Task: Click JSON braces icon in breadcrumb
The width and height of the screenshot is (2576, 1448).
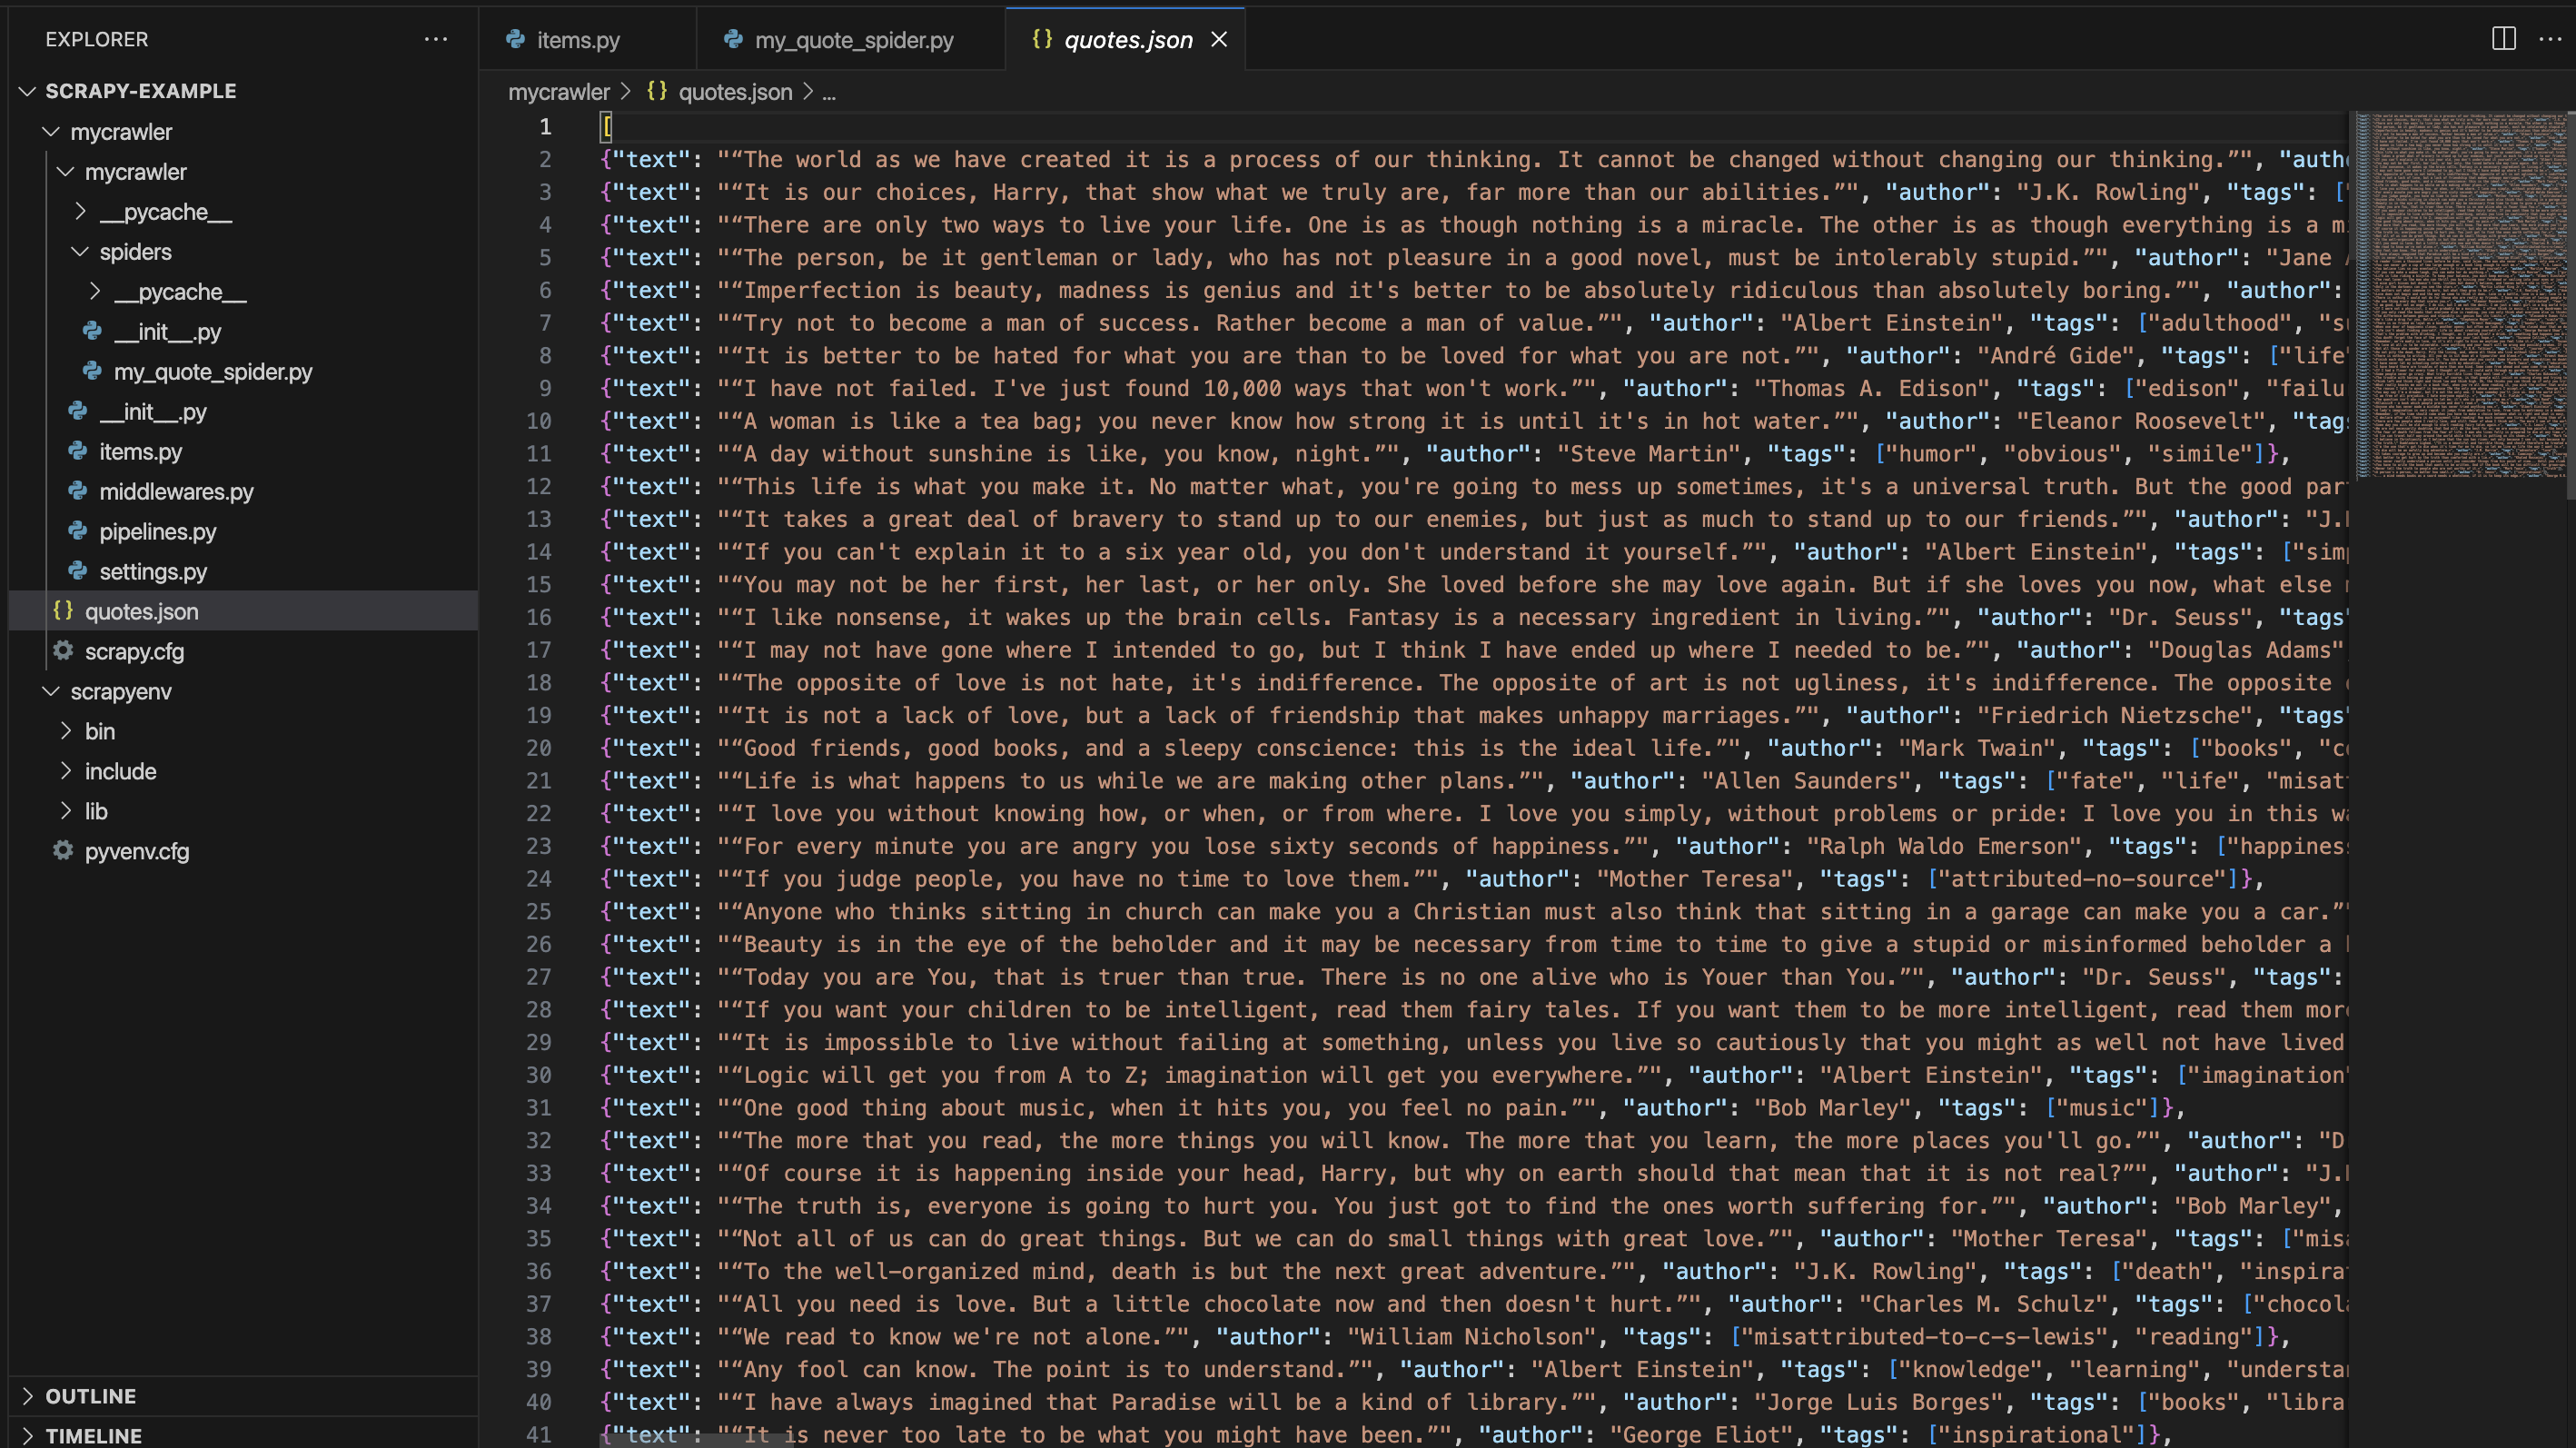Action: (x=657, y=91)
